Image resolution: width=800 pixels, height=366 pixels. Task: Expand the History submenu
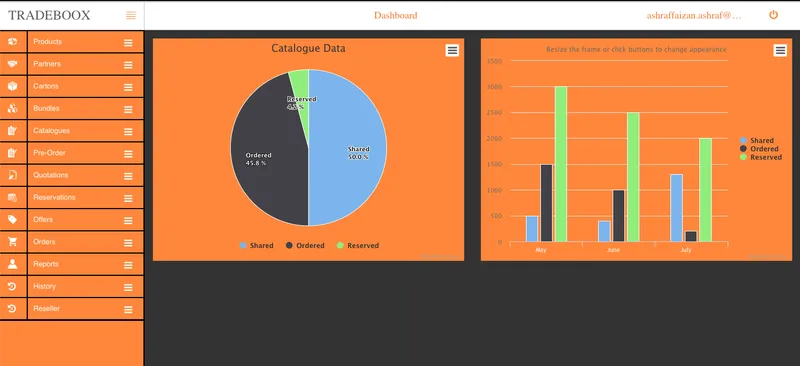pyautogui.click(x=128, y=287)
